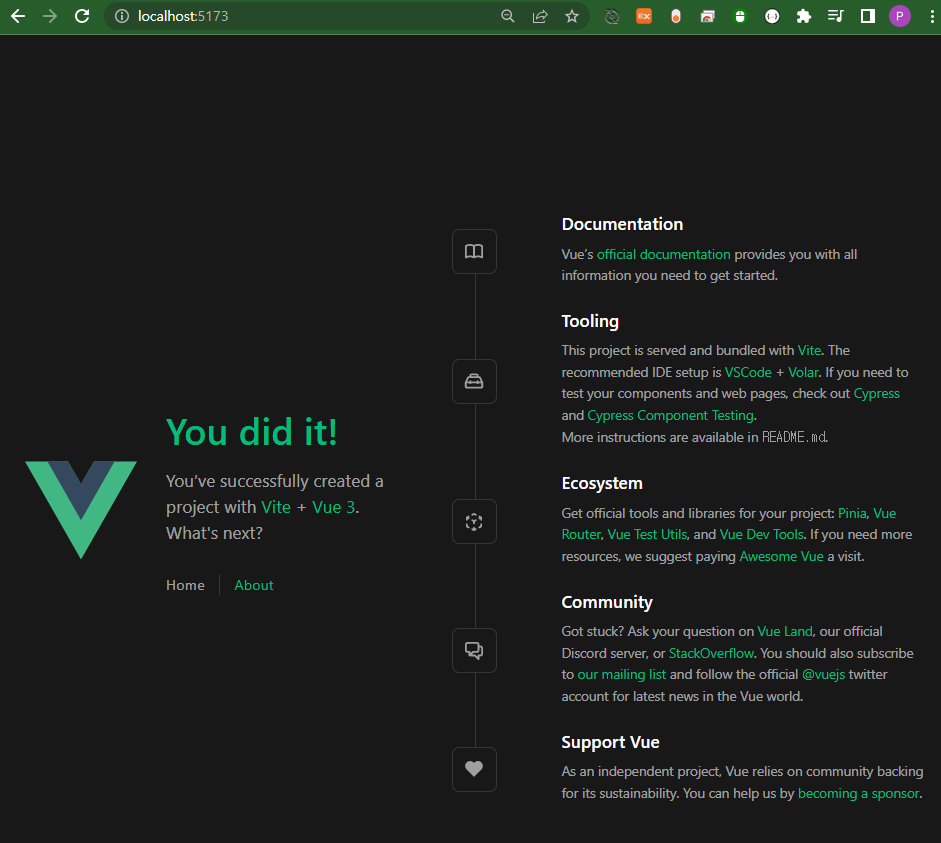Open the our mailing list link
Image resolution: width=941 pixels, height=843 pixels.
click(622, 675)
